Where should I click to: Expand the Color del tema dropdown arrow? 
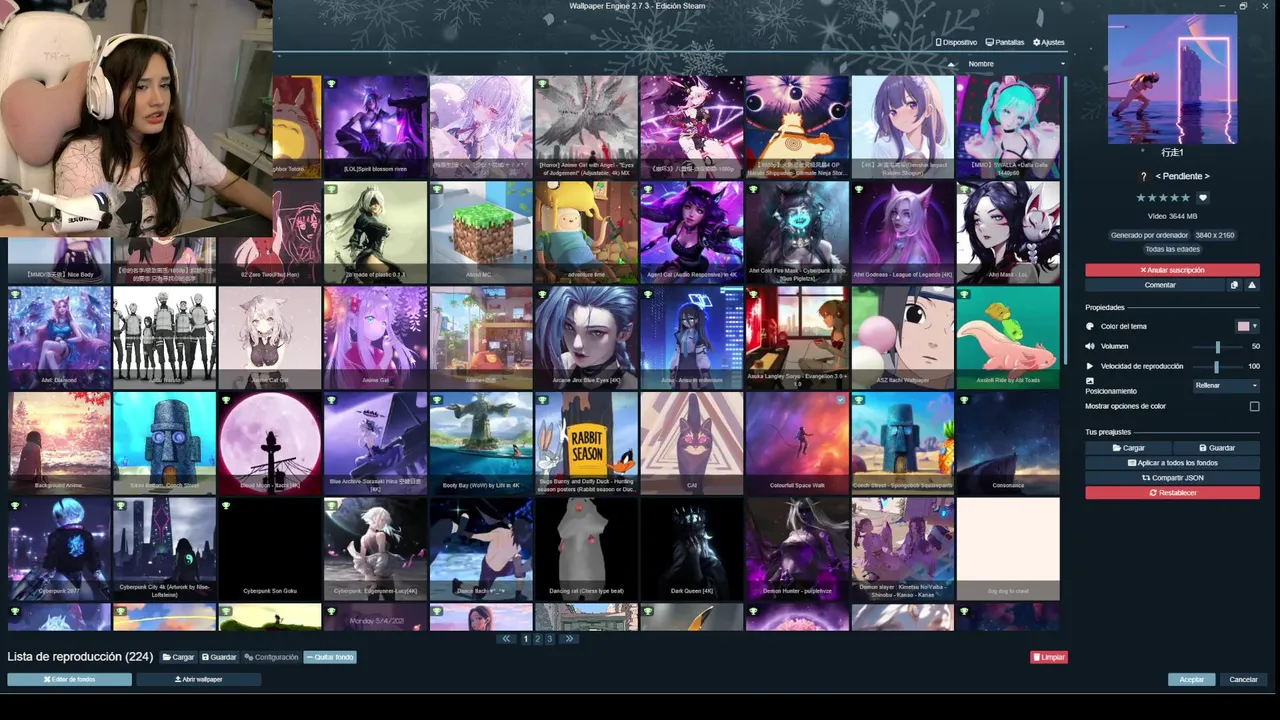(x=1255, y=326)
